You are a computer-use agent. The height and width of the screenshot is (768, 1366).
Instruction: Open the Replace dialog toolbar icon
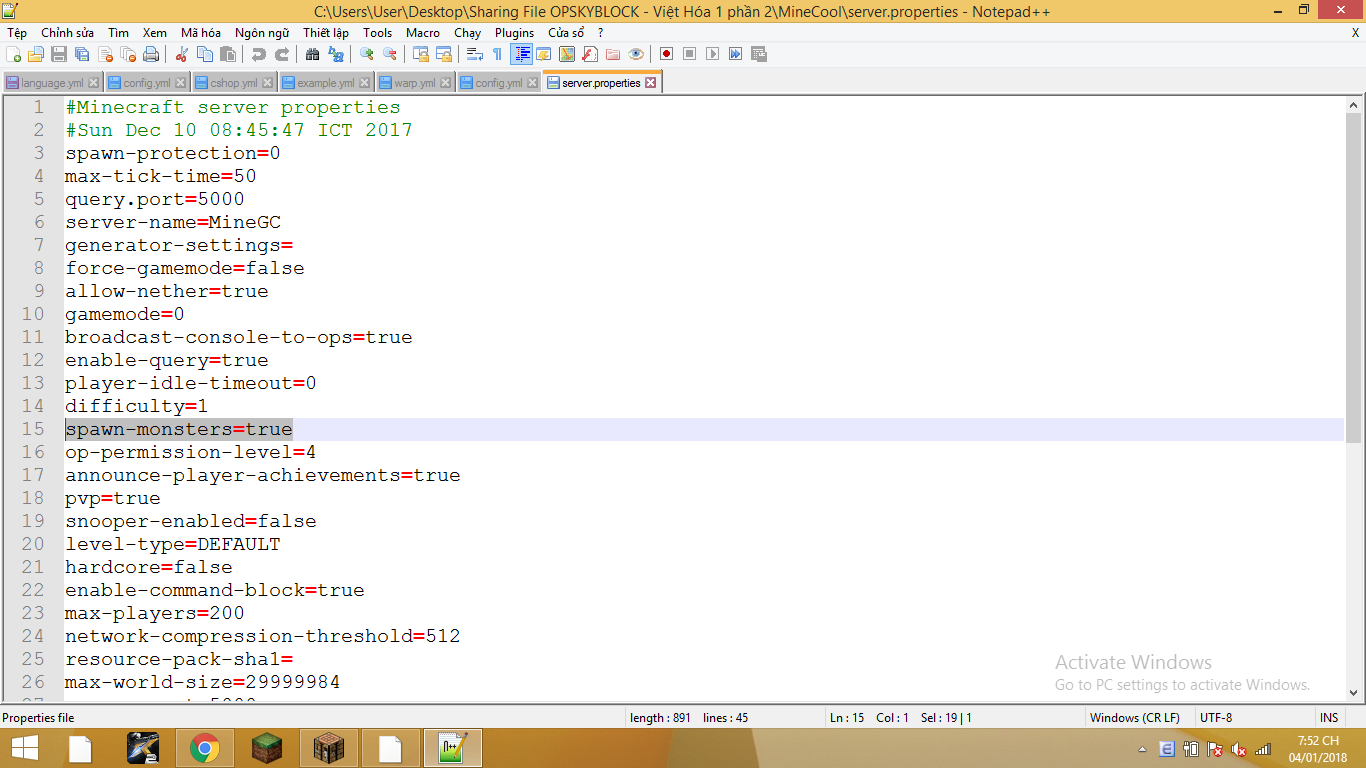tap(336, 54)
